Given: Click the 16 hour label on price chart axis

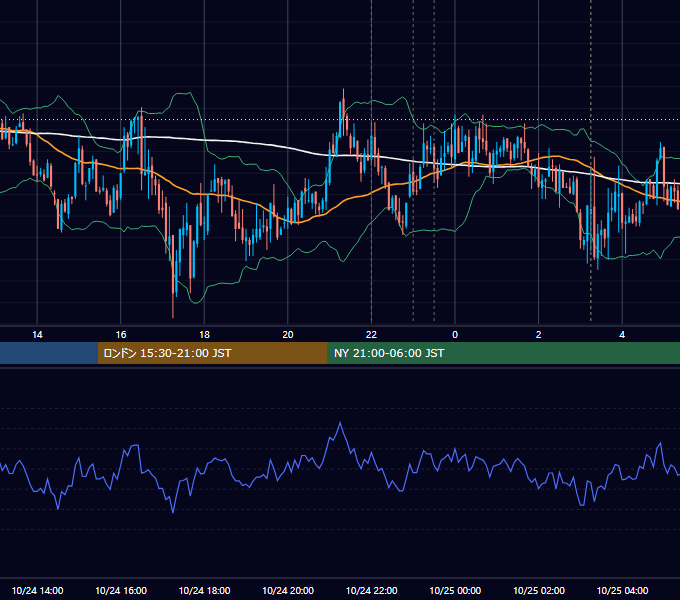Looking at the screenshot, I should [121, 335].
